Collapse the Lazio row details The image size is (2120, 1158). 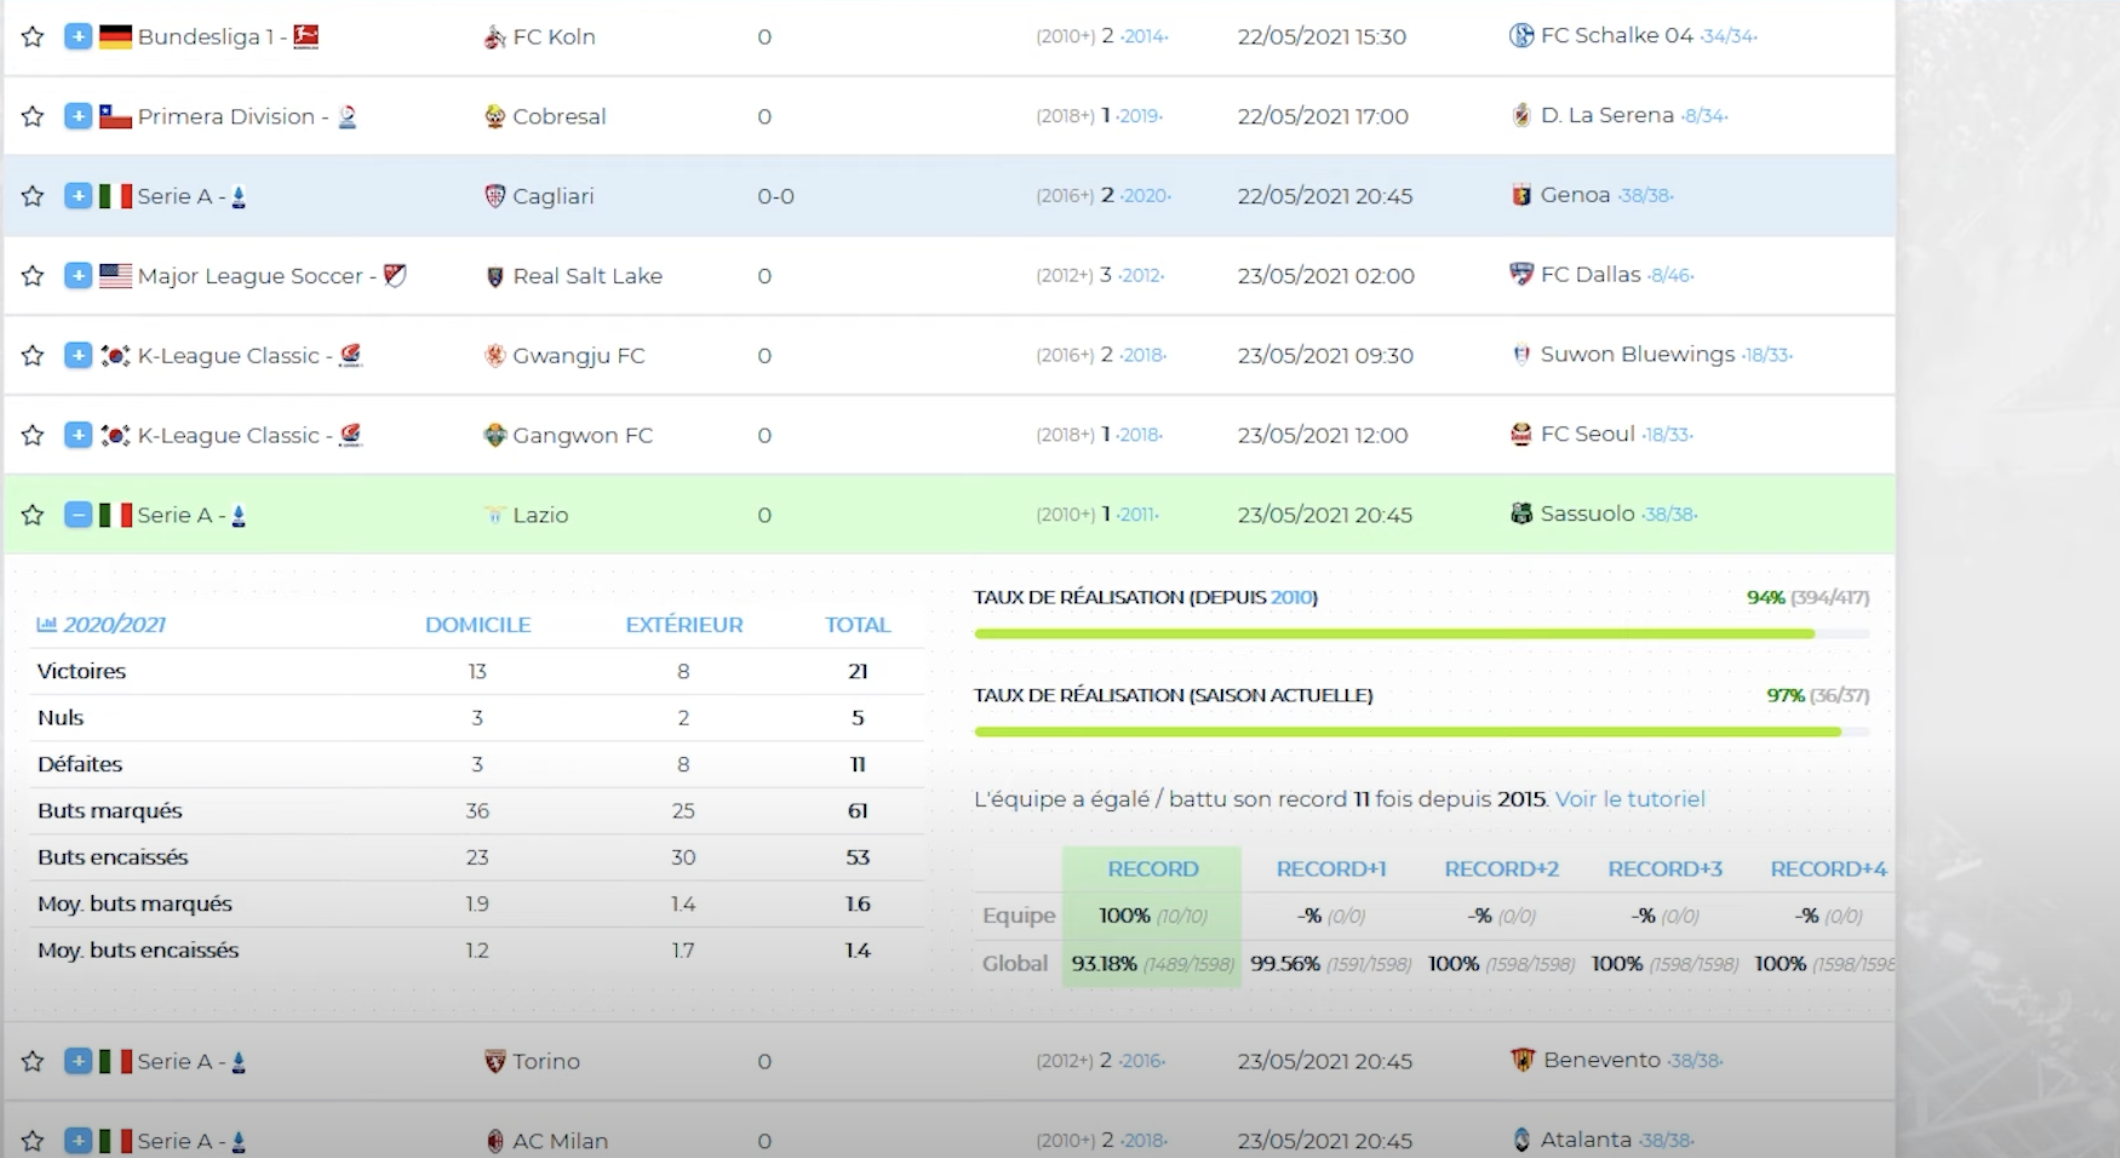pyautogui.click(x=78, y=515)
